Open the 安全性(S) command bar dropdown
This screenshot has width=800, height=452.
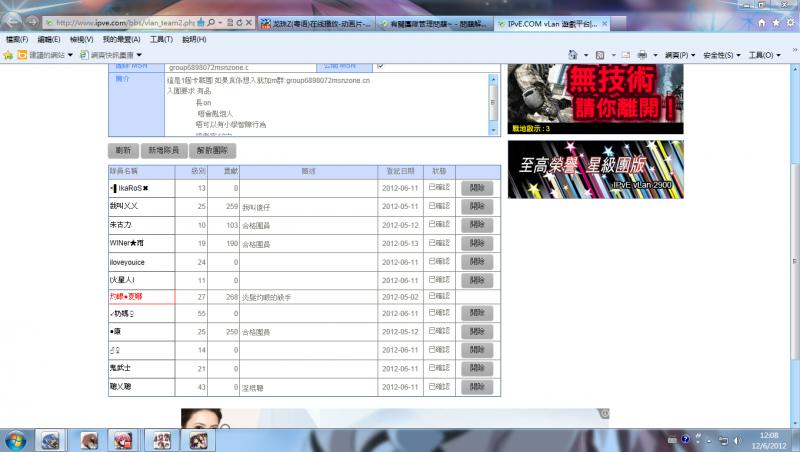tap(721, 55)
